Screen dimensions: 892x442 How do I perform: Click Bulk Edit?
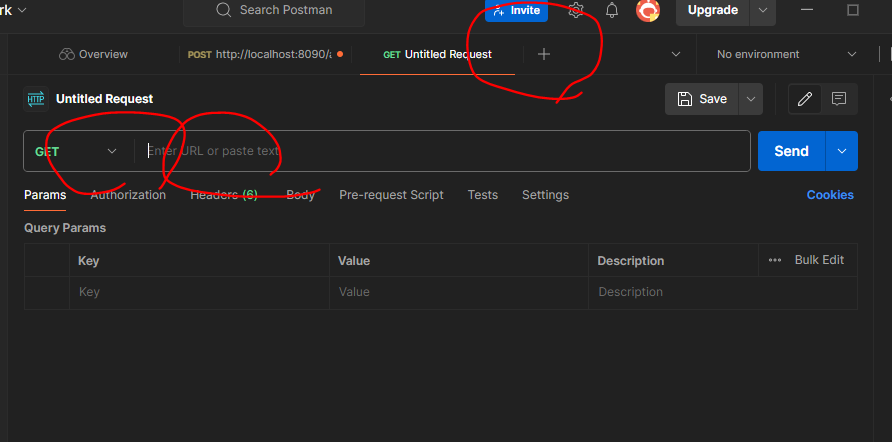coord(819,260)
